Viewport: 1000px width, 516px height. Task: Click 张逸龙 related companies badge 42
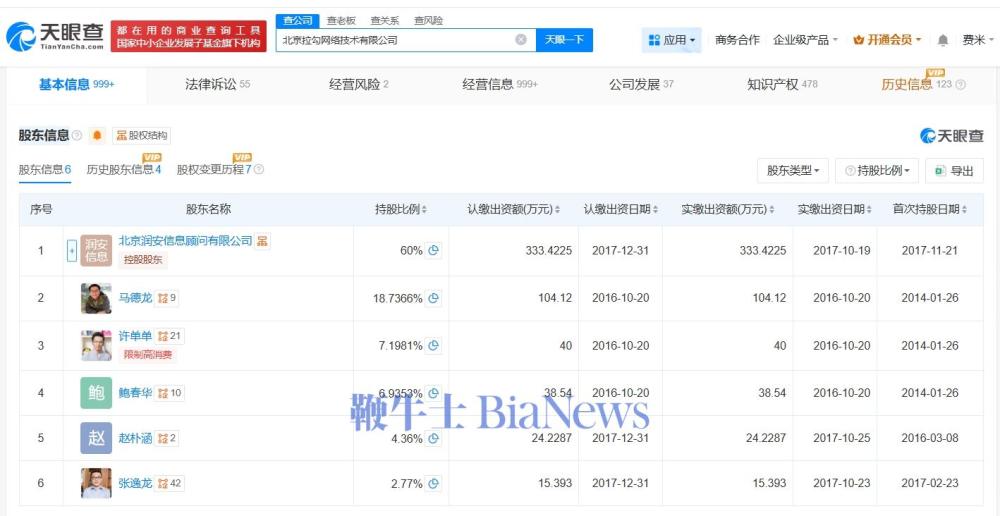click(x=170, y=483)
